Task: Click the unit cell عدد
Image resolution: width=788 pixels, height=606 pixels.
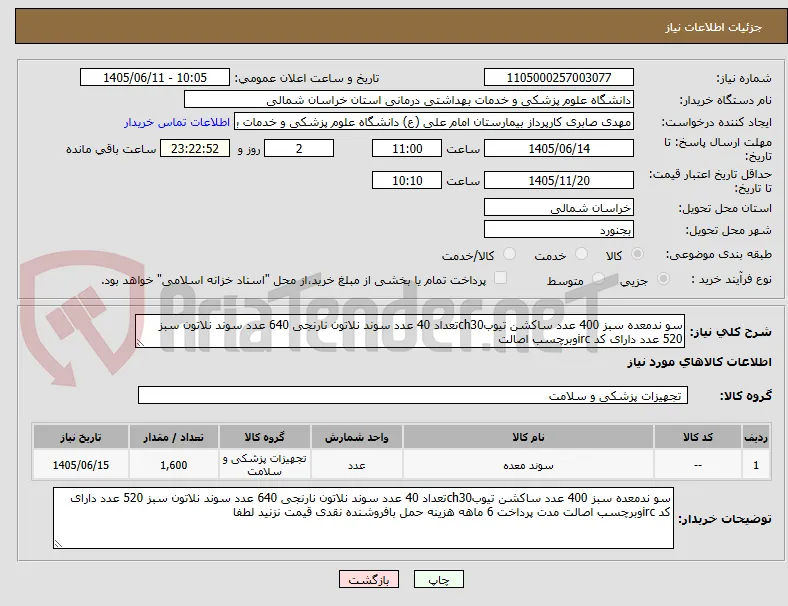Action: pyautogui.click(x=356, y=465)
